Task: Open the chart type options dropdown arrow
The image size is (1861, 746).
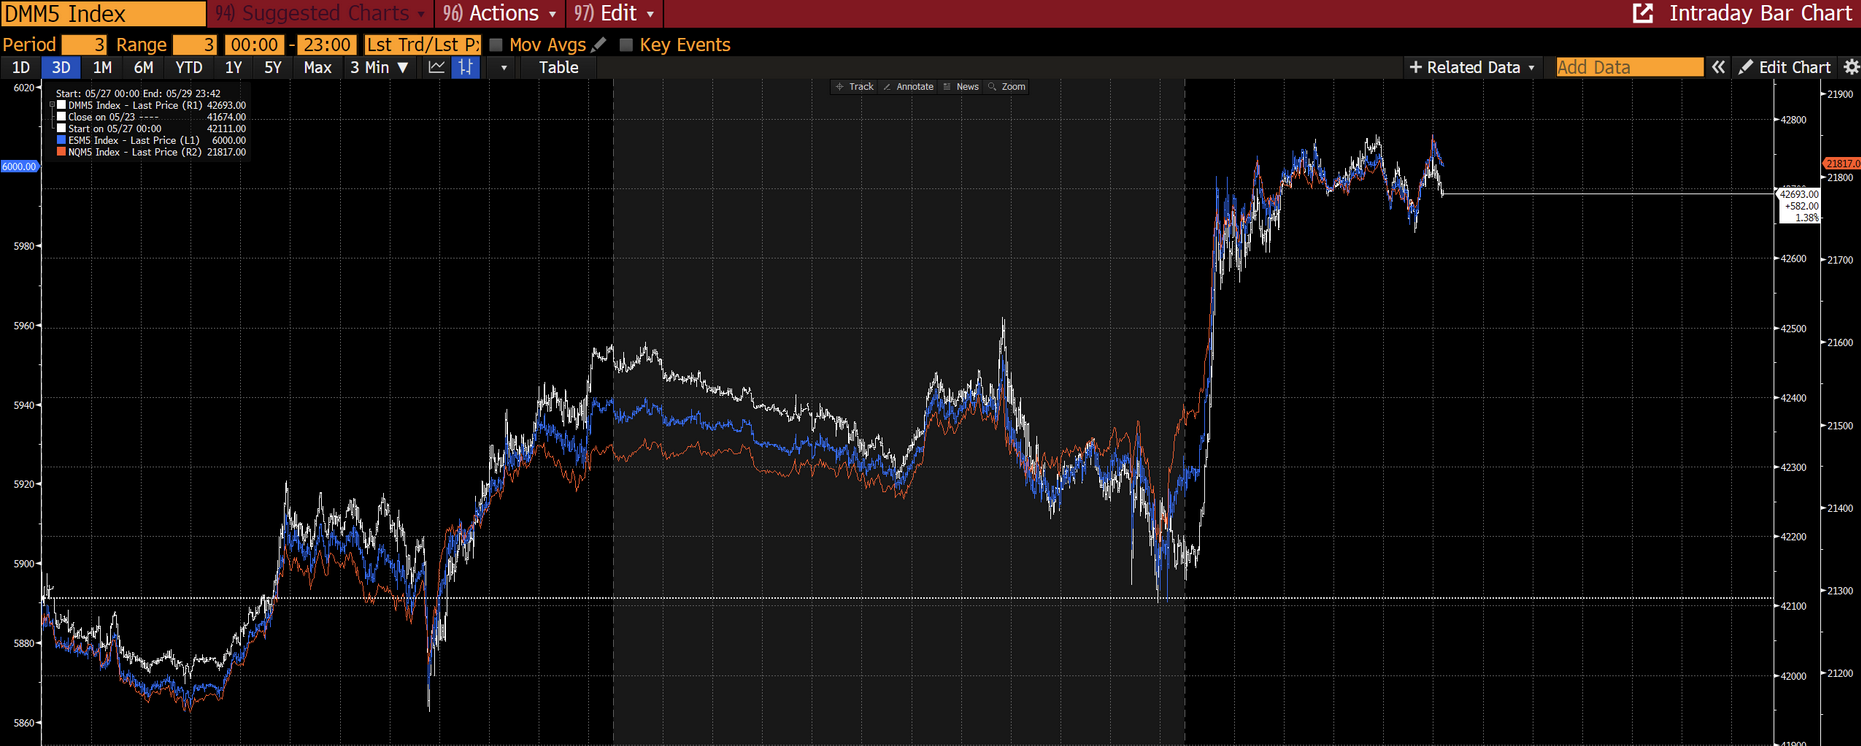Action: pyautogui.click(x=503, y=67)
